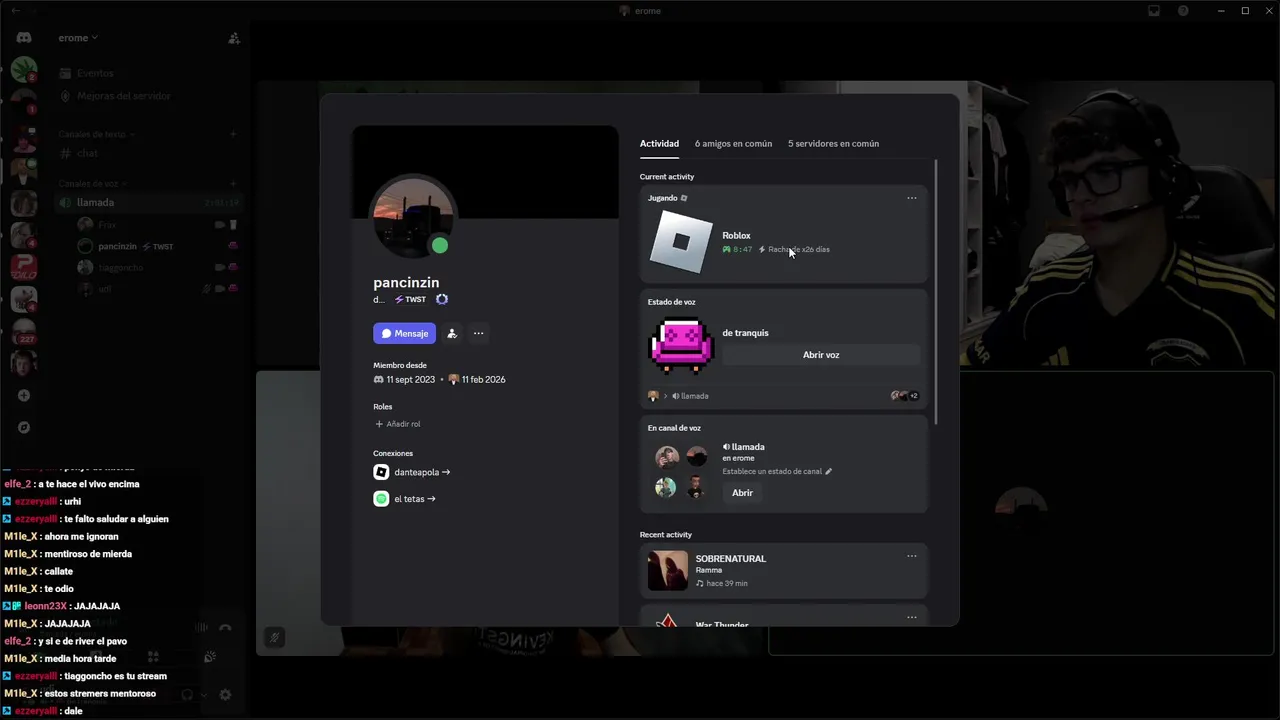Open the help icon in title bar
The height and width of the screenshot is (720, 1280).
pyautogui.click(x=1183, y=11)
